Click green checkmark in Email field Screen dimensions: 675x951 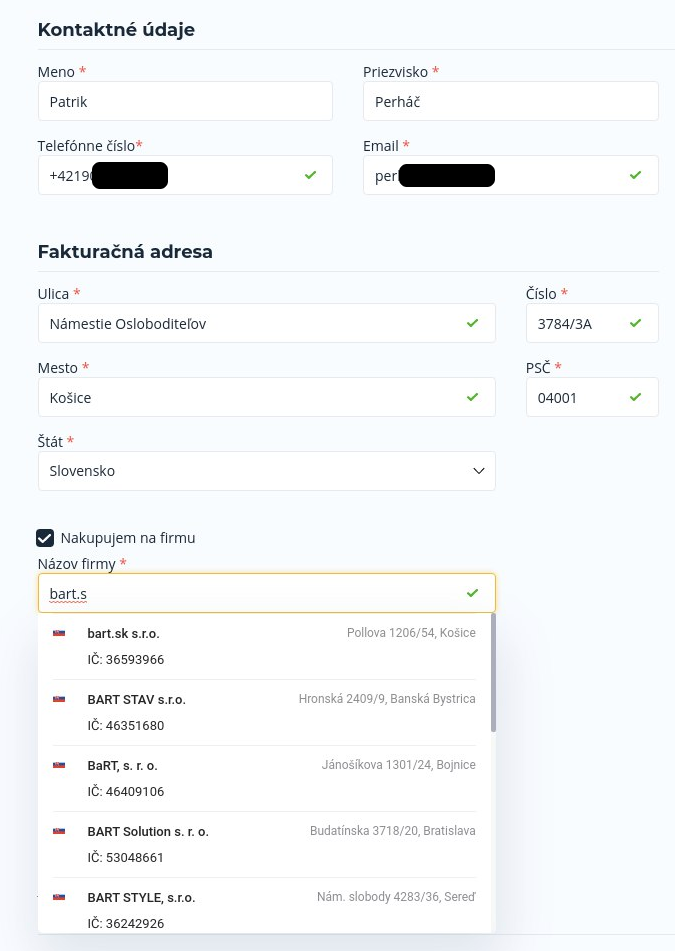tap(636, 175)
